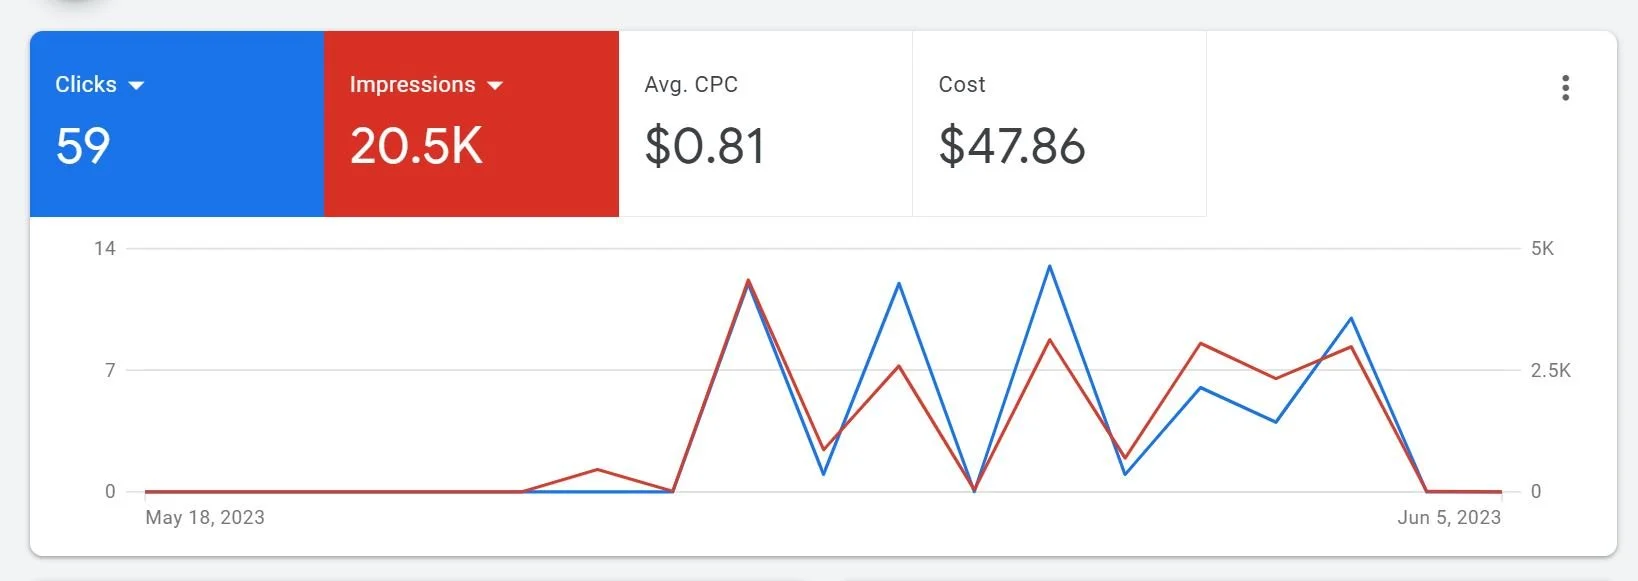Image resolution: width=1638 pixels, height=581 pixels.
Task: Click the May 18, 2023 start date label
Action: click(205, 517)
